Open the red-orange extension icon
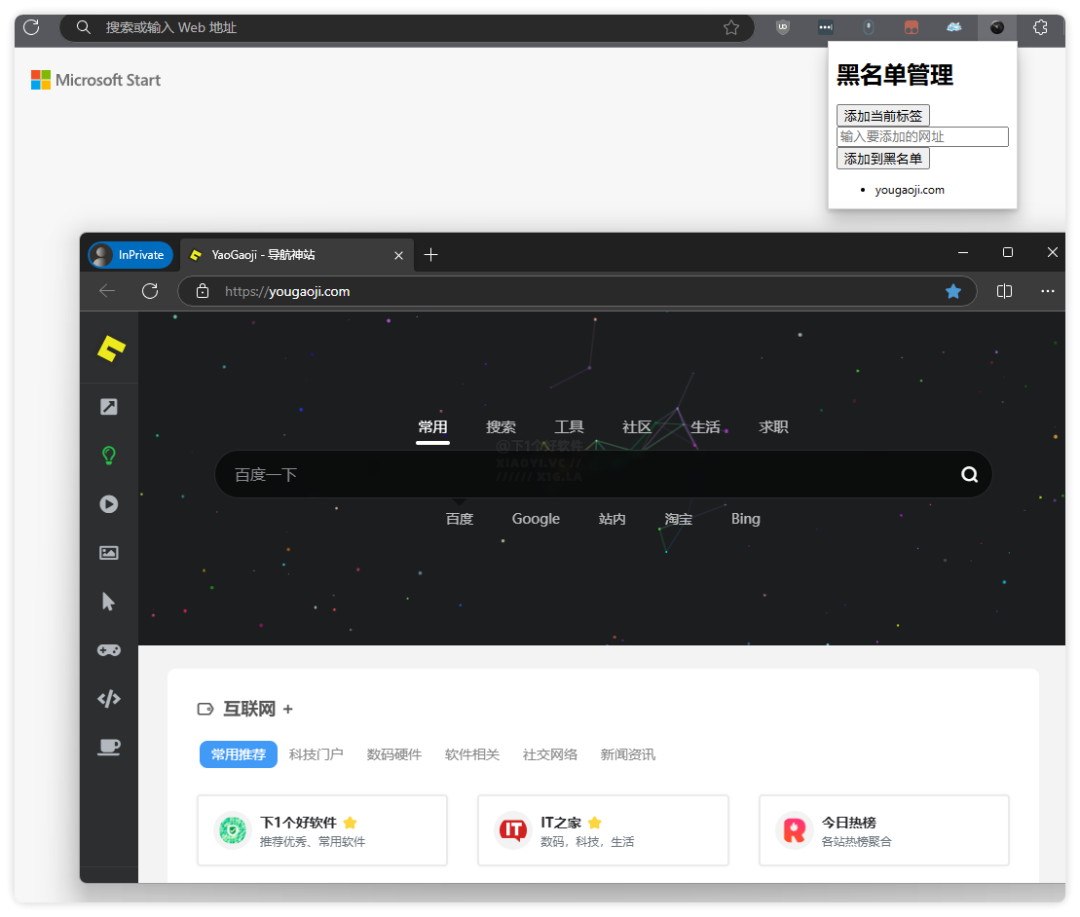 [x=911, y=28]
